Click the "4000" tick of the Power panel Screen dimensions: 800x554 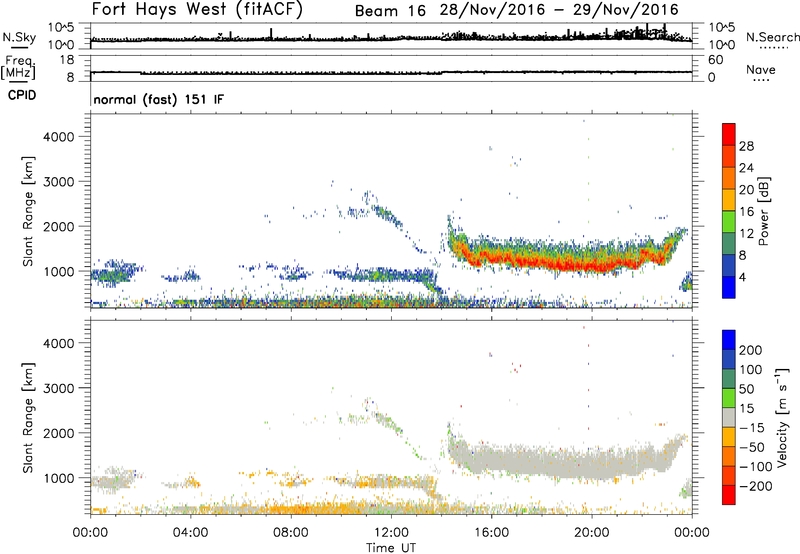58,137
